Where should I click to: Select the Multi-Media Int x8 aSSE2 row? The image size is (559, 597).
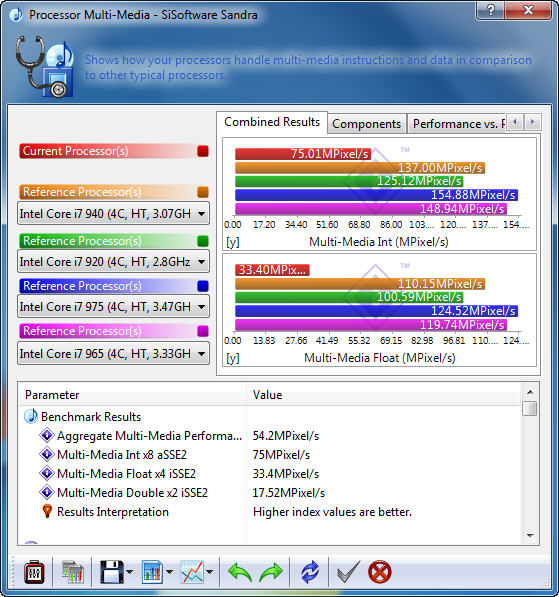coord(269,455)
